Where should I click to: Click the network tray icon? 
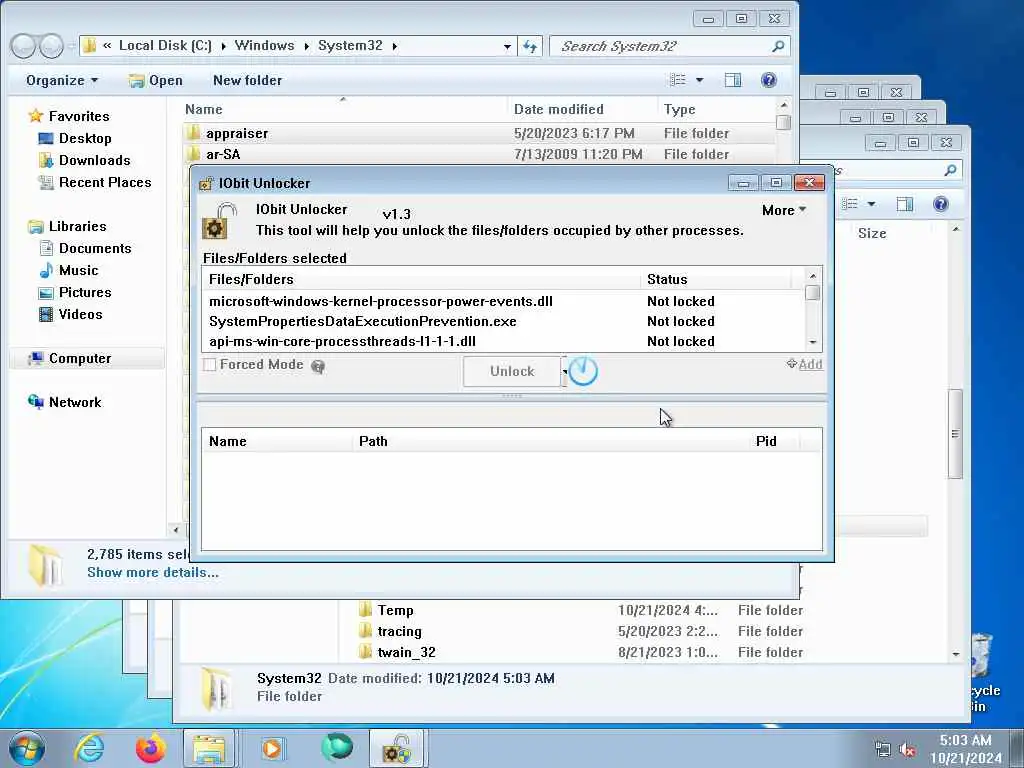tap(882, 750)
